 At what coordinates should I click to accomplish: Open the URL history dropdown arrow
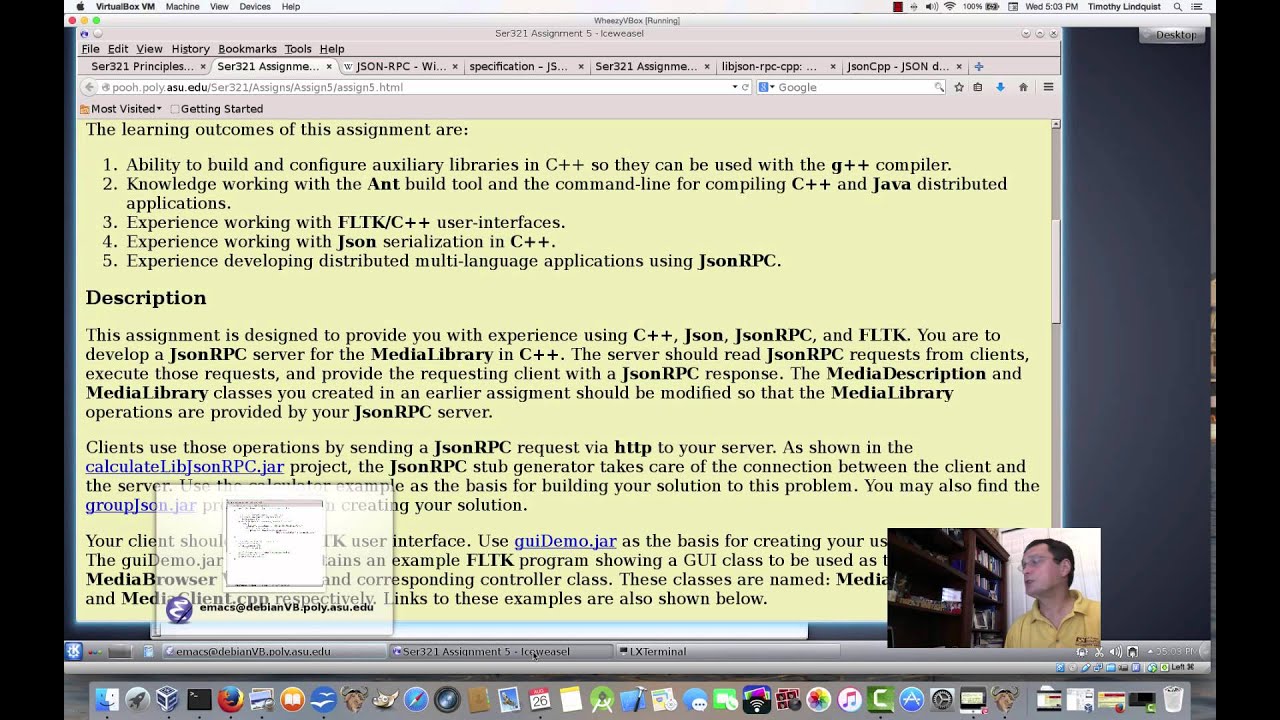(734, 87)
